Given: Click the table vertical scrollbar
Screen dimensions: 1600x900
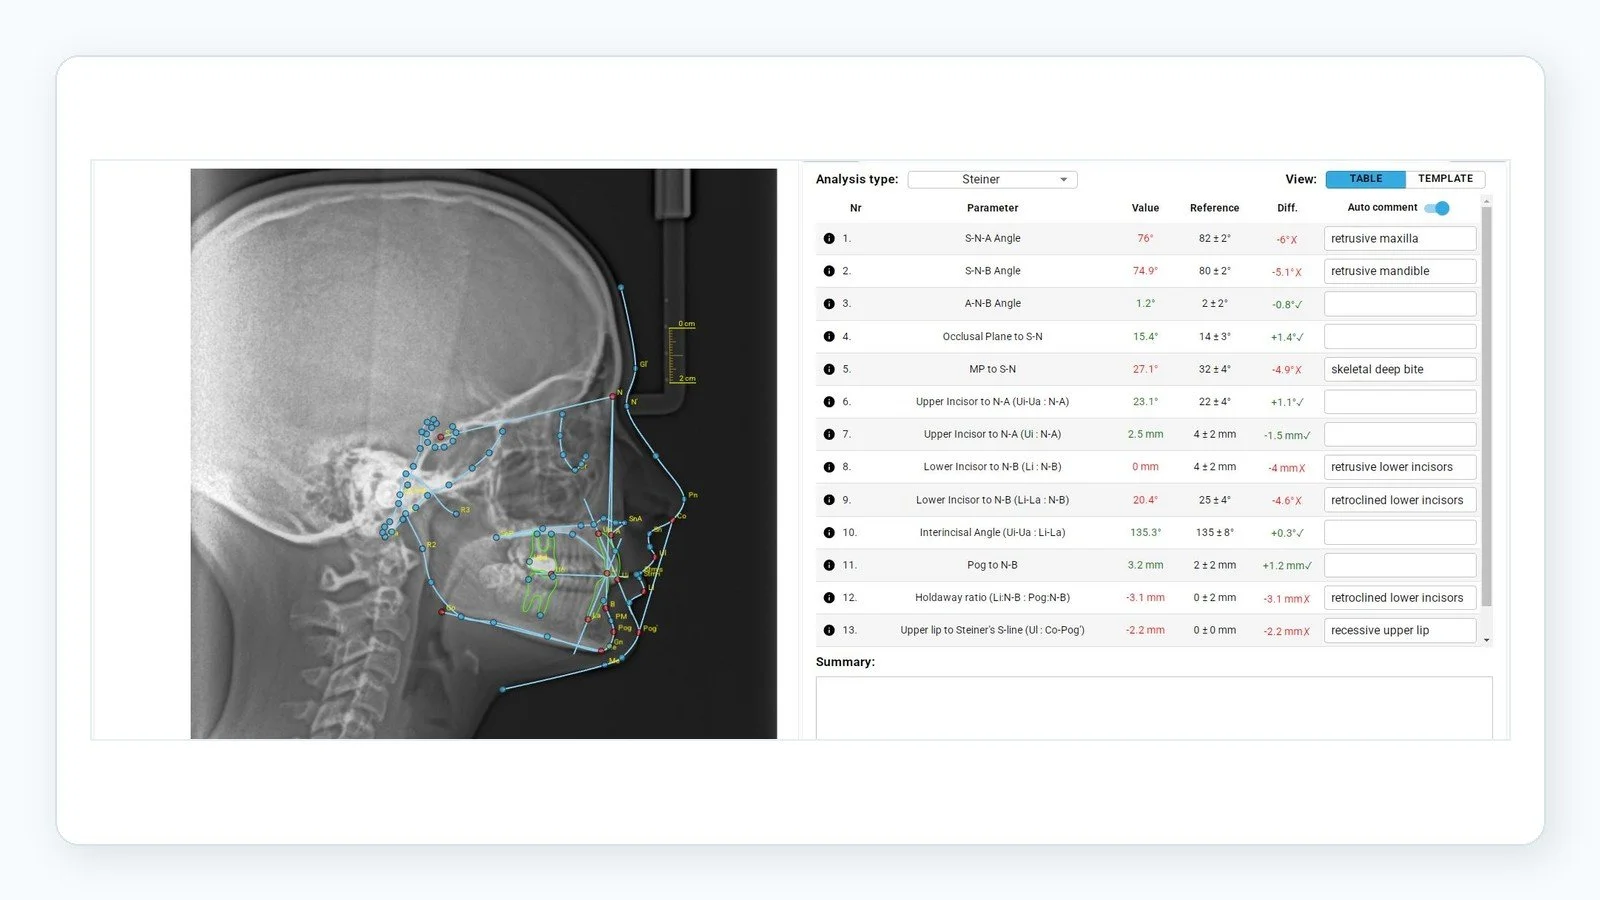Looking at the screenshot, I should (1486, 405).
